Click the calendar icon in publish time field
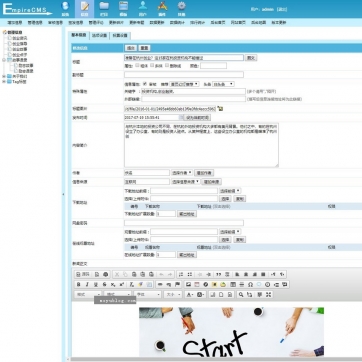362x362 pixels. pos(181,117)
